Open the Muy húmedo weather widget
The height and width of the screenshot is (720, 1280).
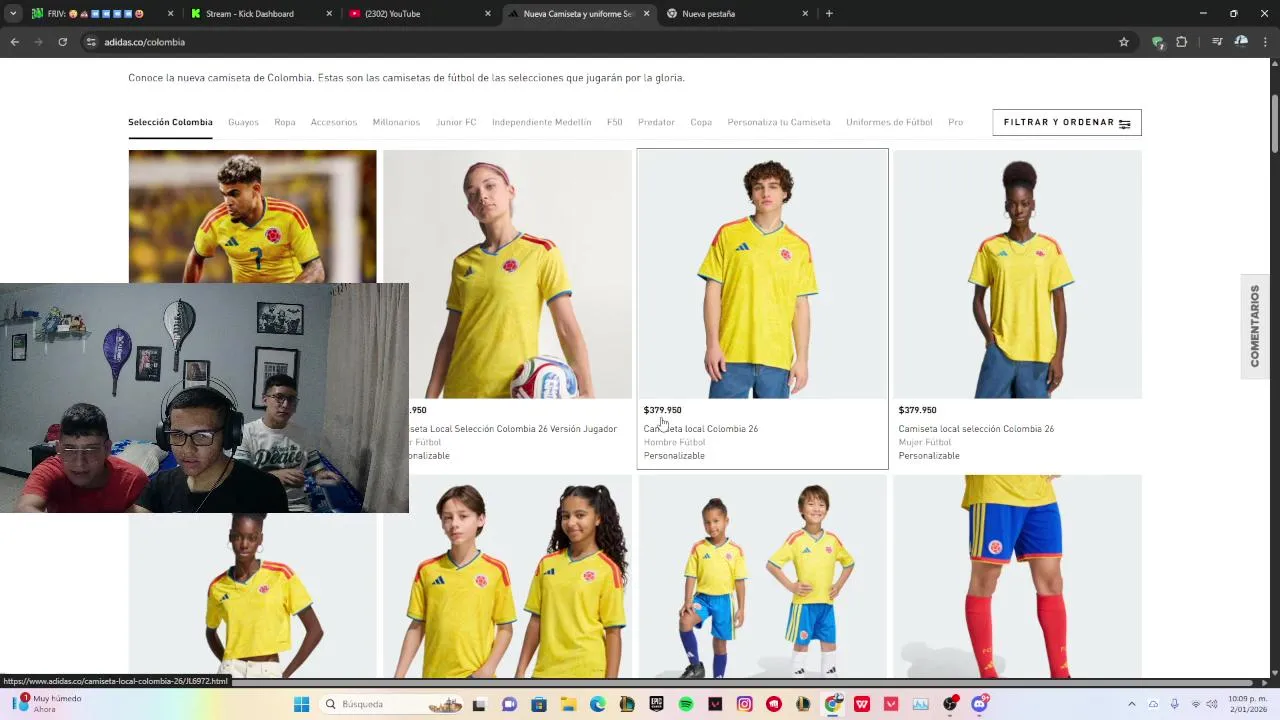point(48,704)
